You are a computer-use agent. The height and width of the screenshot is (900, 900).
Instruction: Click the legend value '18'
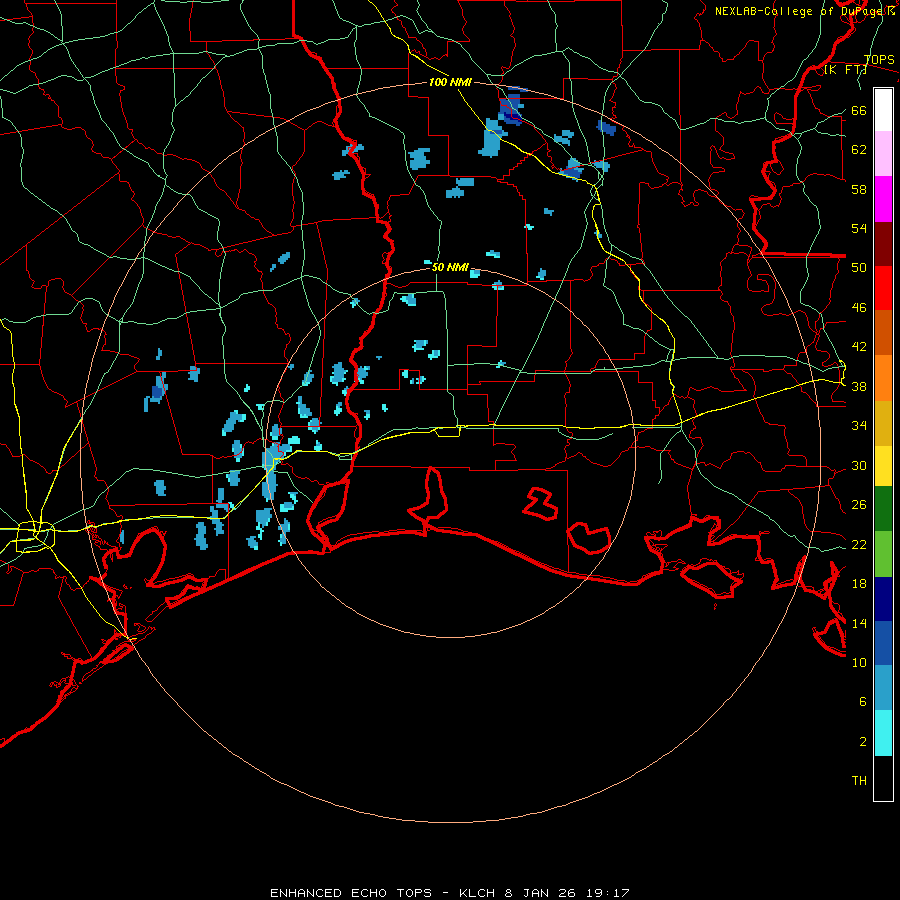[x=859, y=584]
